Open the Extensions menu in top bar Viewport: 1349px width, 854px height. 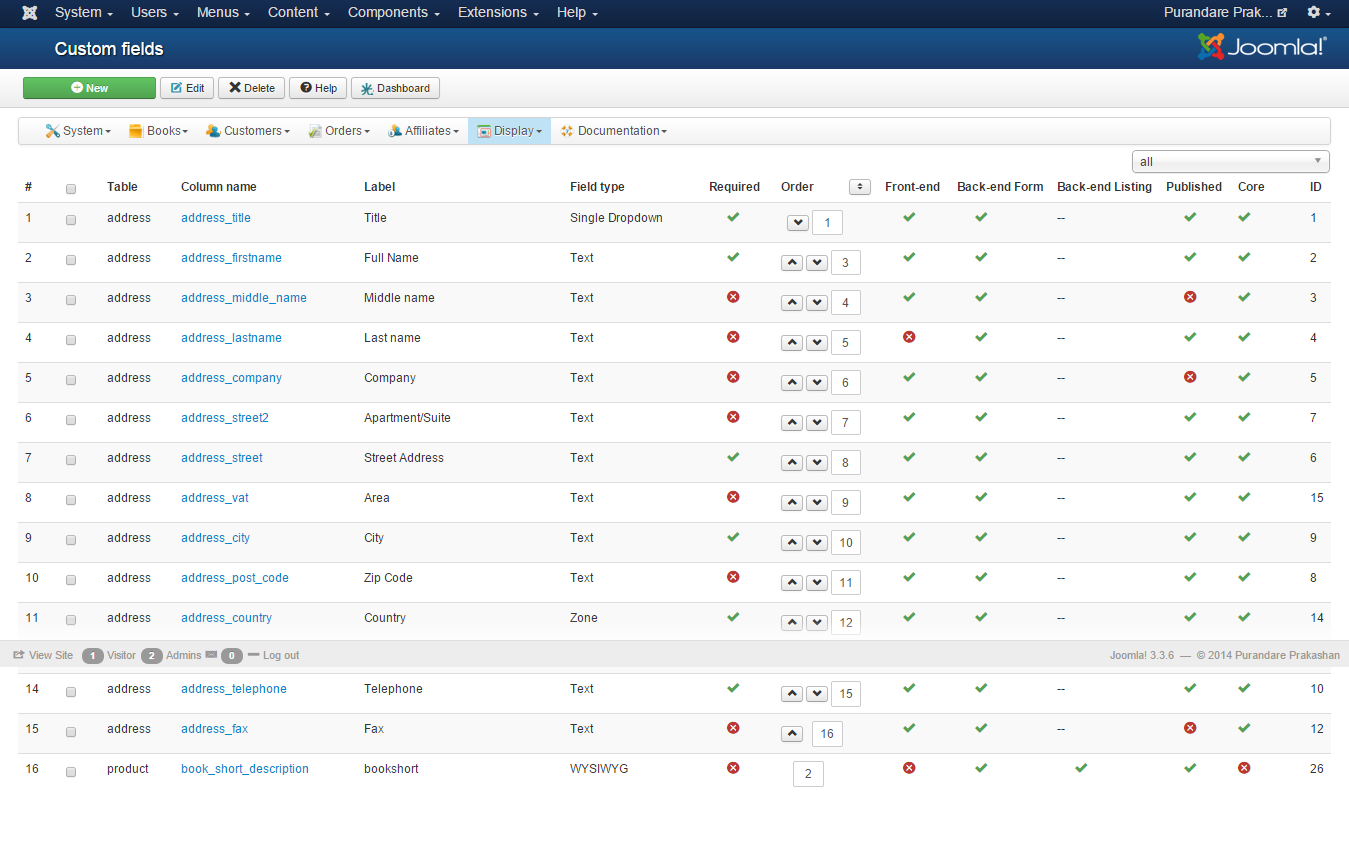[x=498, y=13]
